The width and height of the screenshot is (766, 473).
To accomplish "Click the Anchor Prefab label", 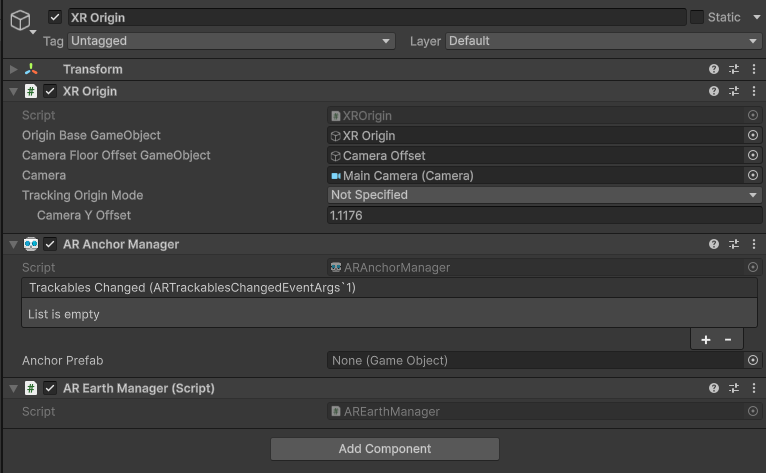I will 63,361.
